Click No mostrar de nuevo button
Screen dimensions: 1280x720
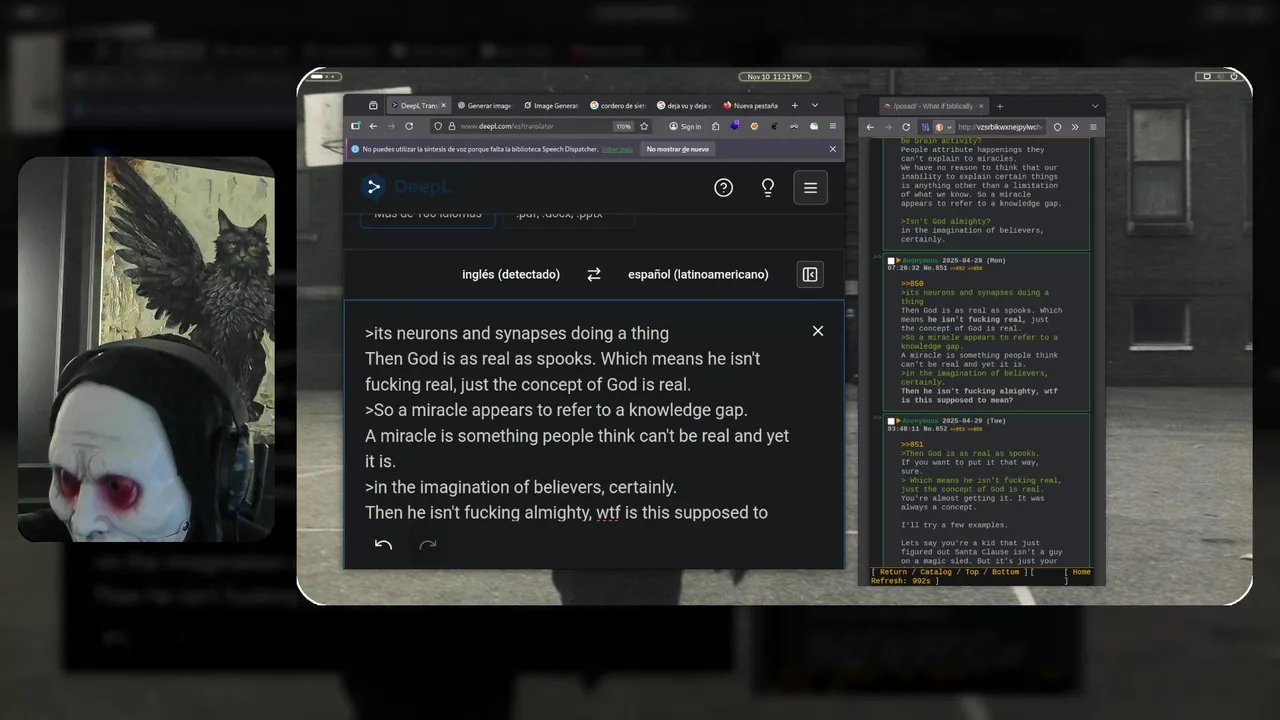click(x=678, y=149)
